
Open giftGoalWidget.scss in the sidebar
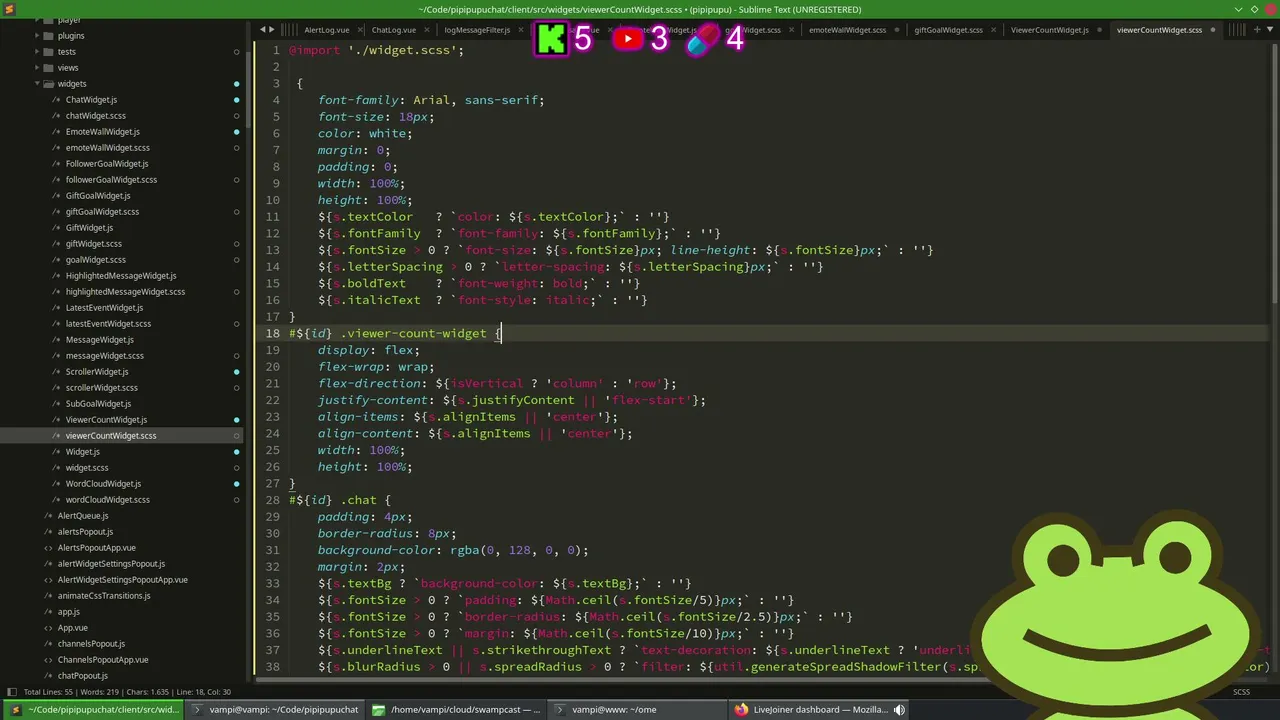coord(103,212)
